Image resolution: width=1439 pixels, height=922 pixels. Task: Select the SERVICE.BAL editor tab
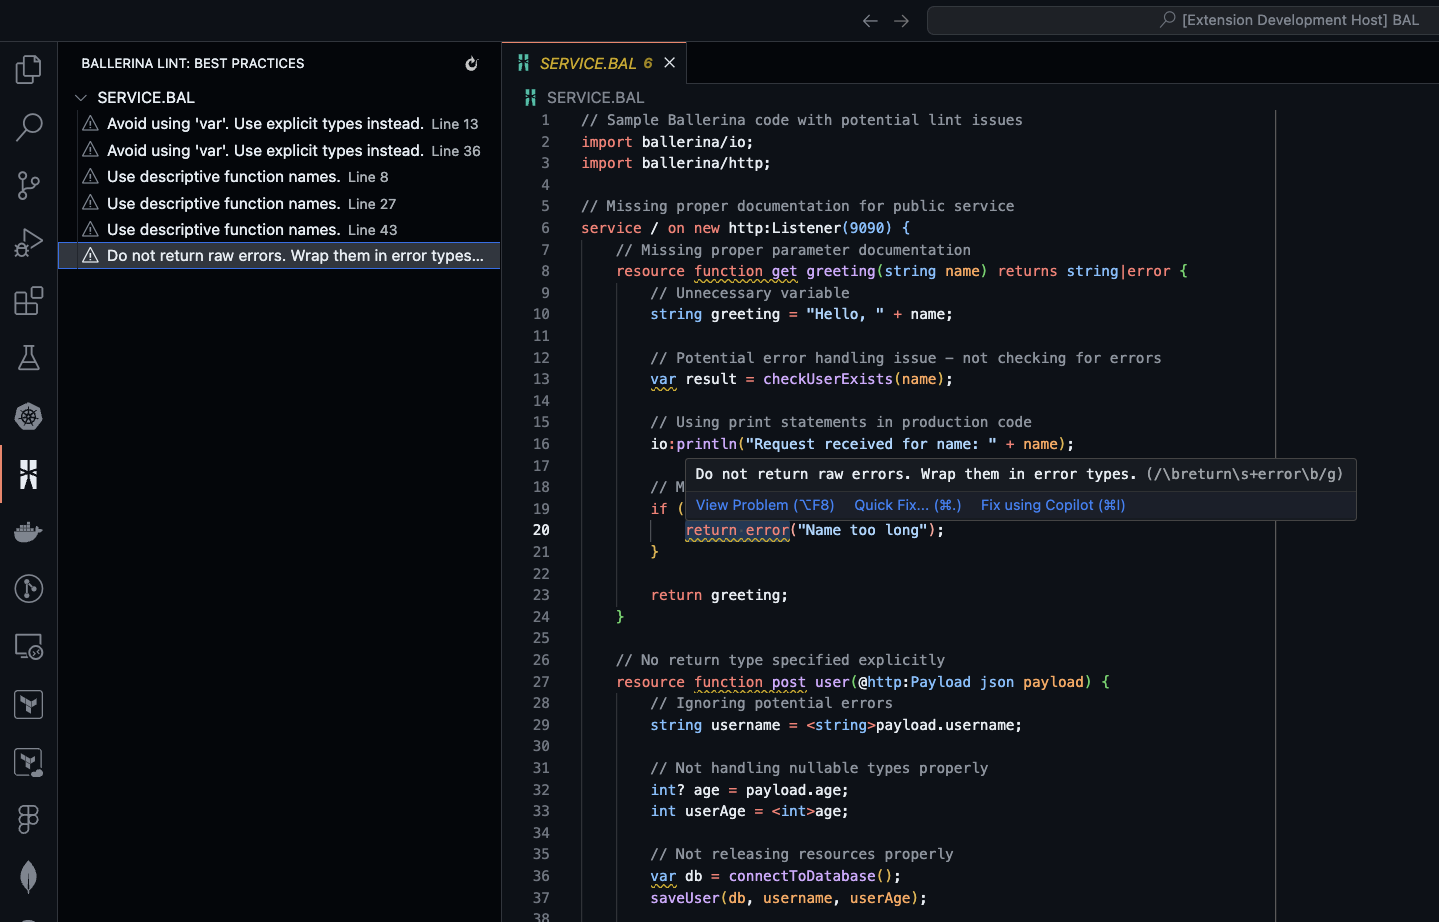pyautogui.click(x=594, y=63)
